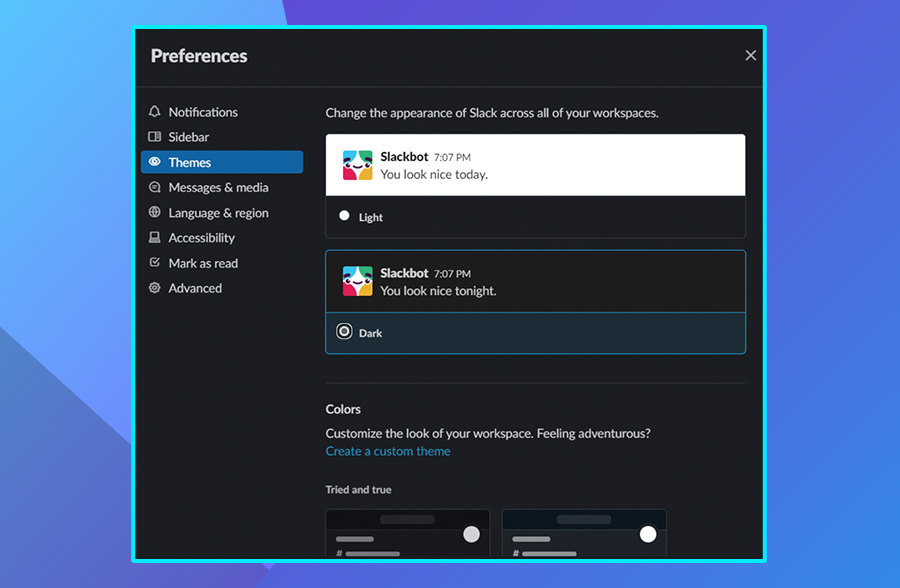
Task: Click the icon beside Messages & media
Action: click(154, 187)
